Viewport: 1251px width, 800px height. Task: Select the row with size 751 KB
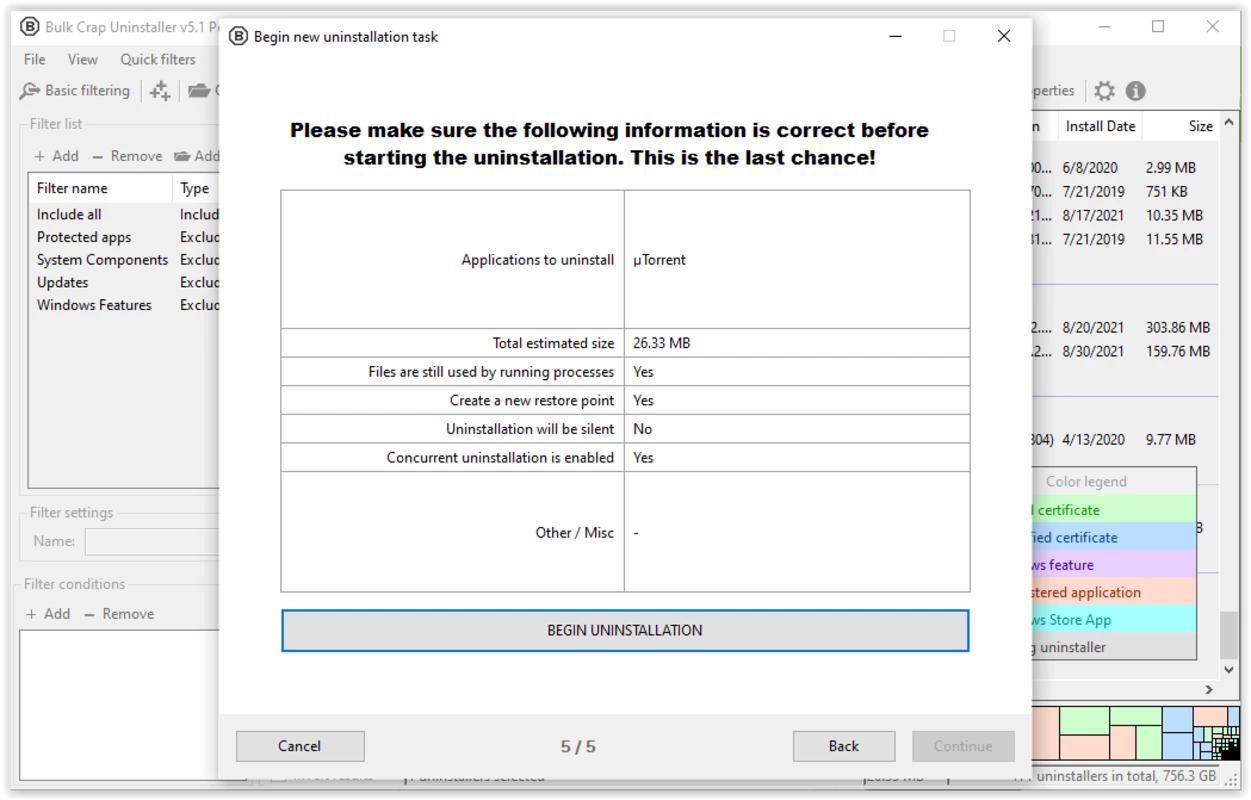click(1125, 191)
